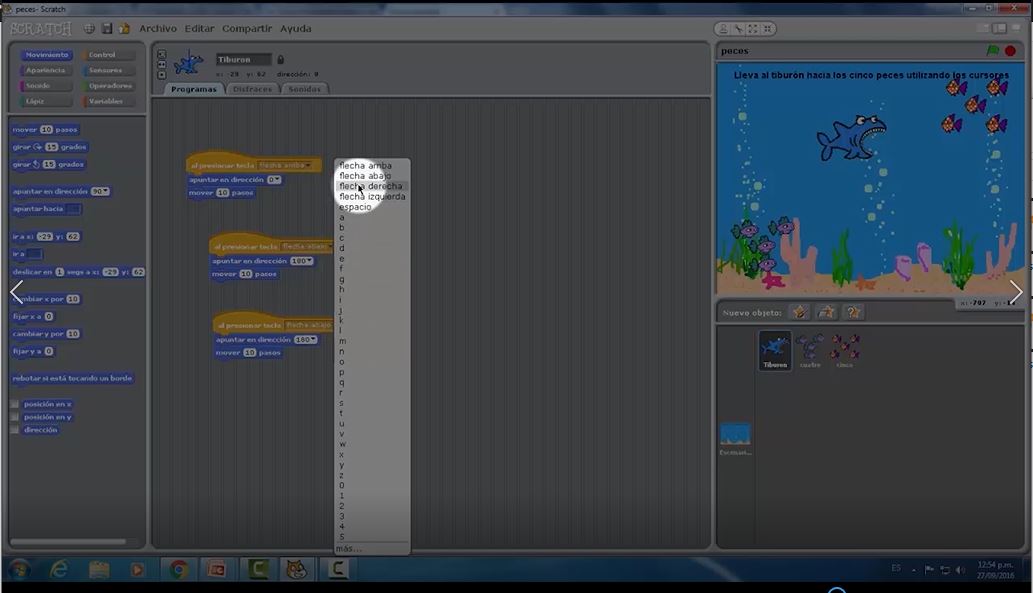Open the Compartir menu
The width and height of the screenshot is (1033, 593).
(x=247, y=28)
